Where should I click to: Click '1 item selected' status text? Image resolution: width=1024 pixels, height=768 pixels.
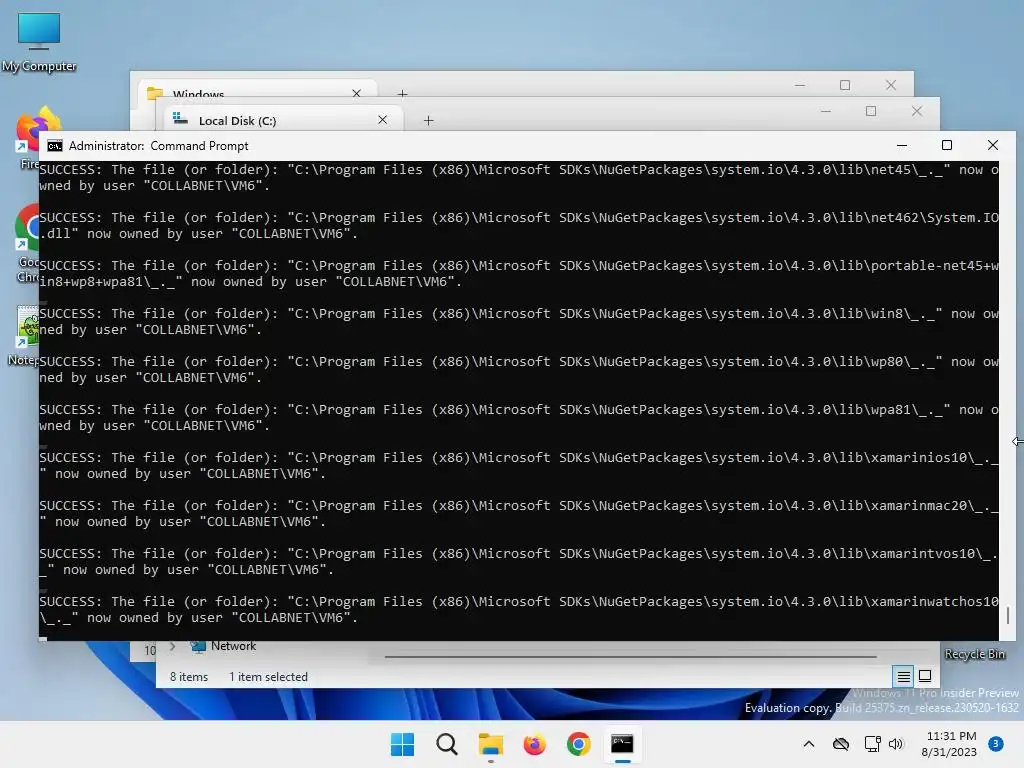[x=268, y=677]
